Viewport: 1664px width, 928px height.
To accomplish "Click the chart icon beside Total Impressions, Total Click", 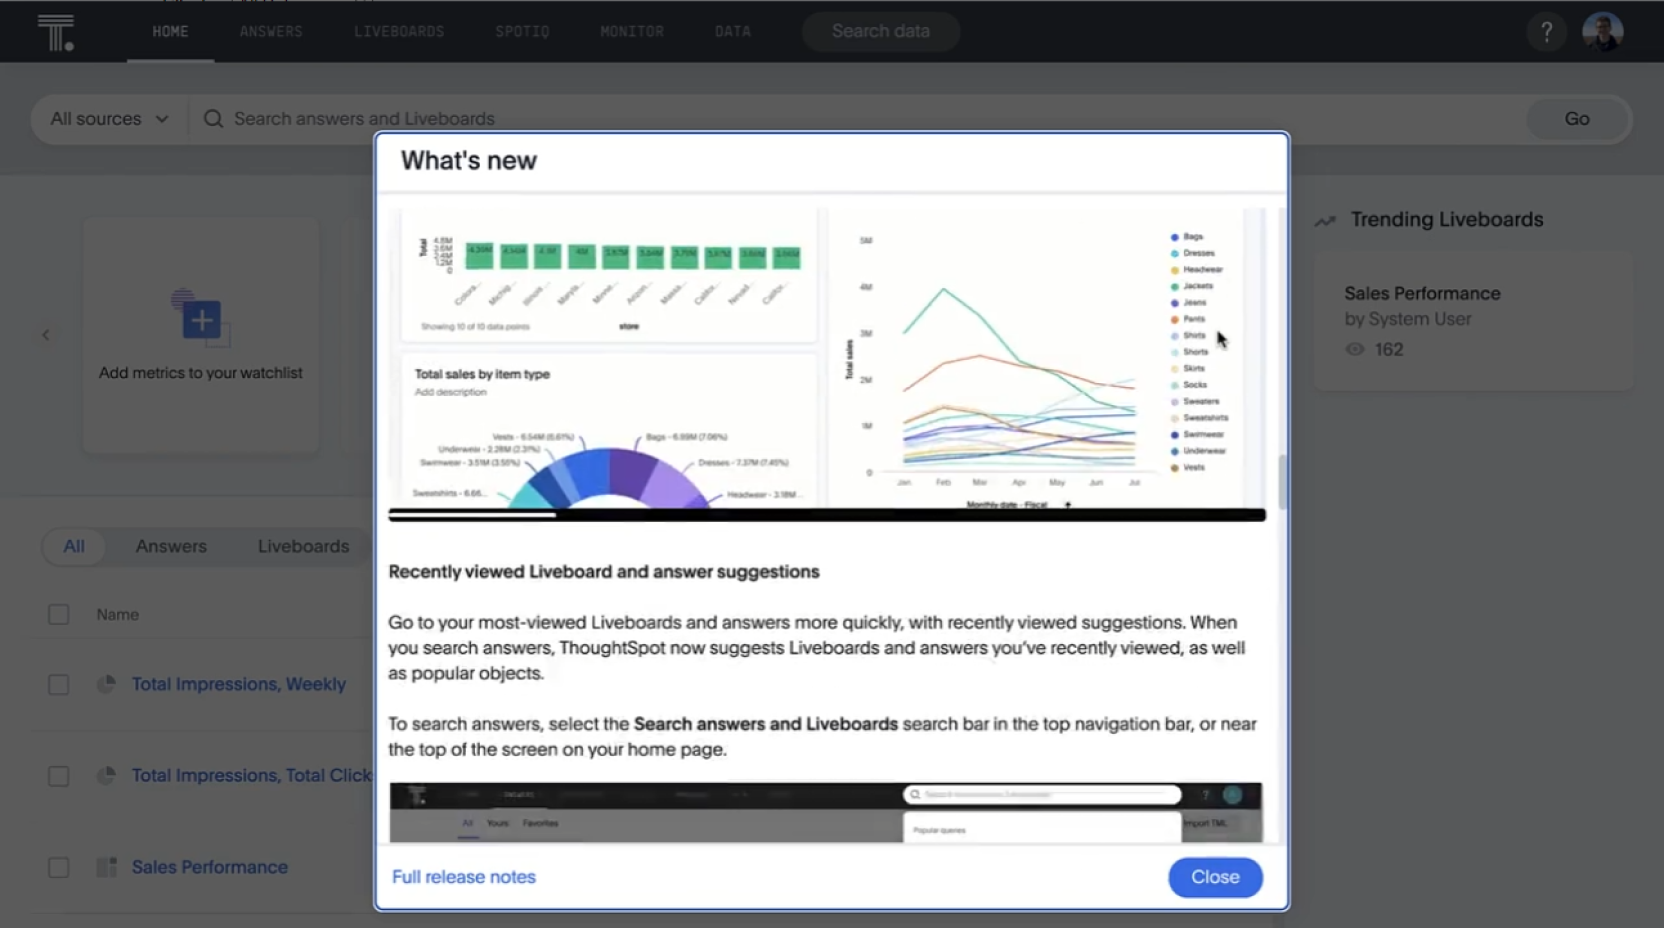I will coord(106,776).
